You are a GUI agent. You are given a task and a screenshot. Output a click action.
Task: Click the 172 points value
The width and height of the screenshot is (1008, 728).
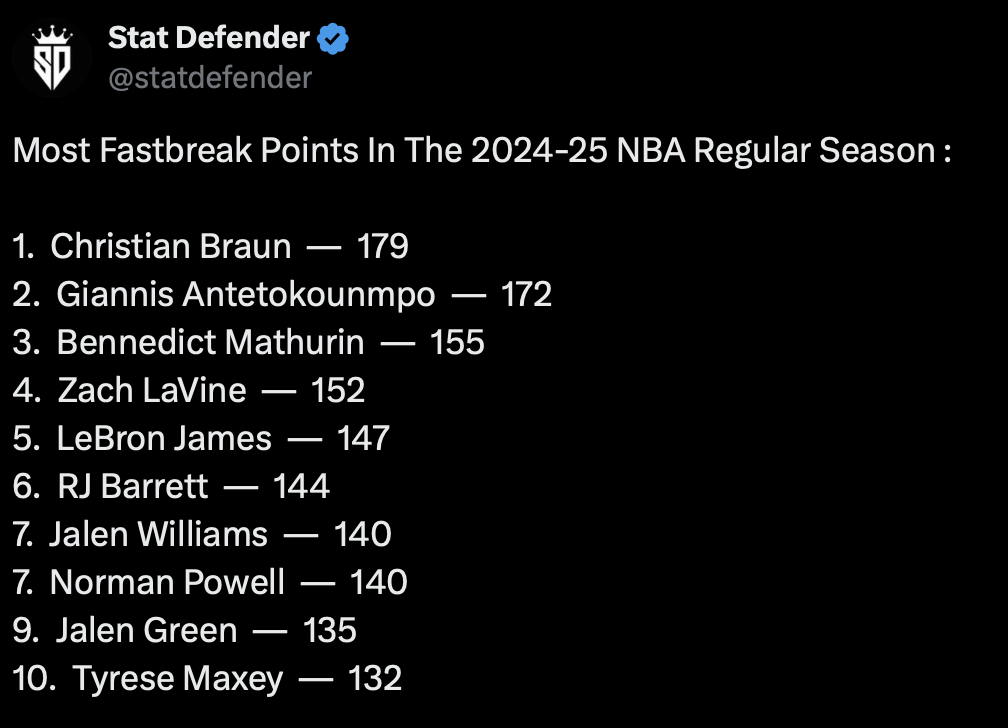point(526,294)
